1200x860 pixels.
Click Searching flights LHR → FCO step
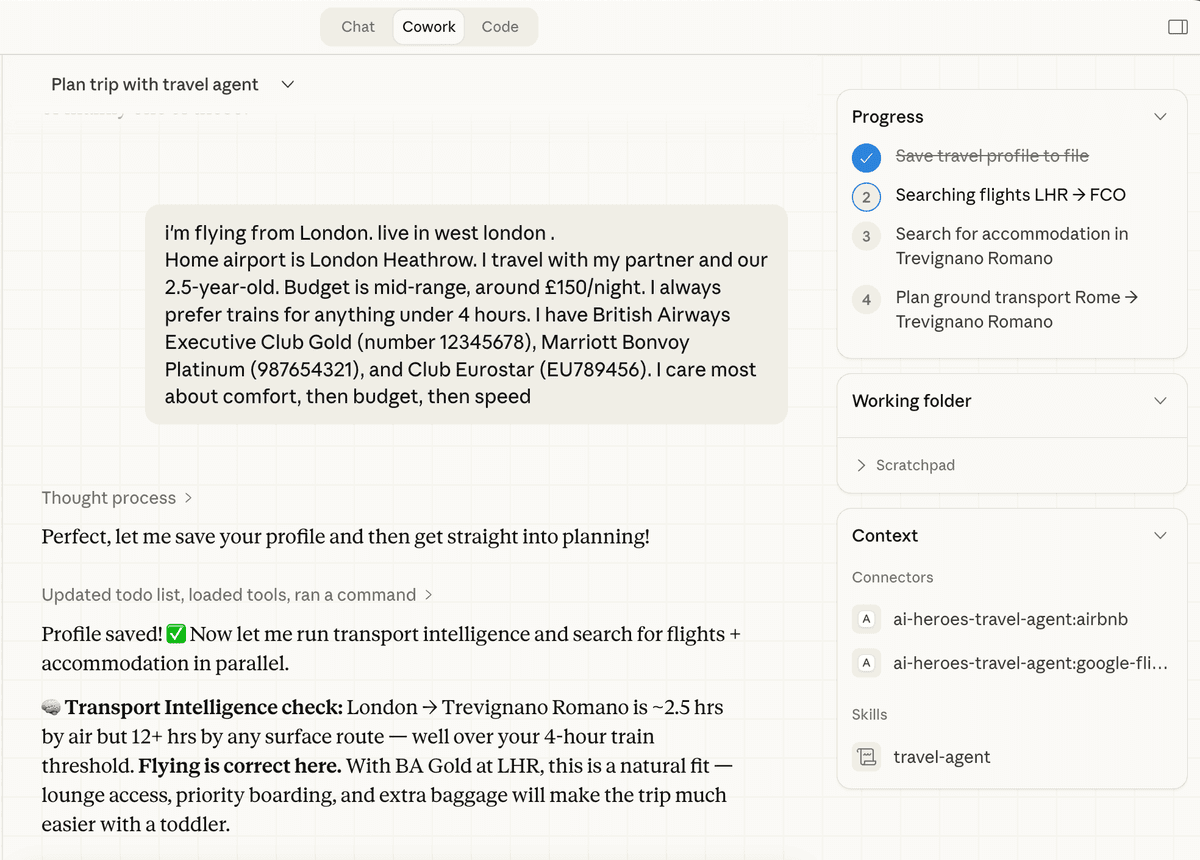[x=1011, y=195]
